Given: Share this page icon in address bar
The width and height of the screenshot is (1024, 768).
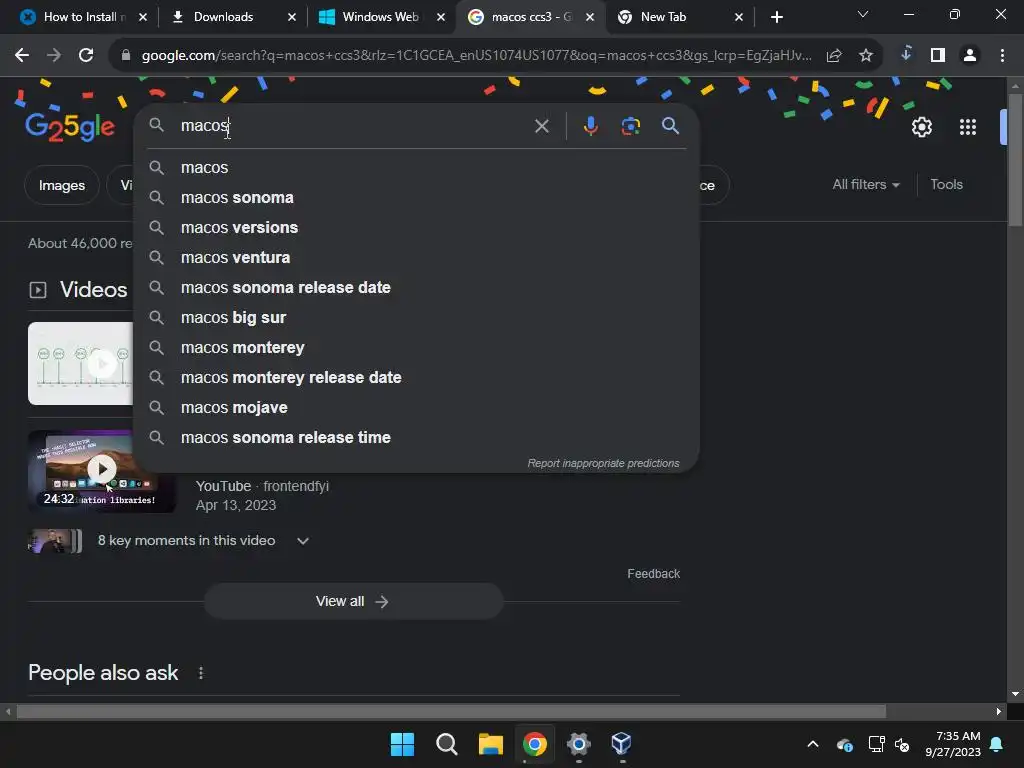Looking at the screenshot, I should point(833,56).
